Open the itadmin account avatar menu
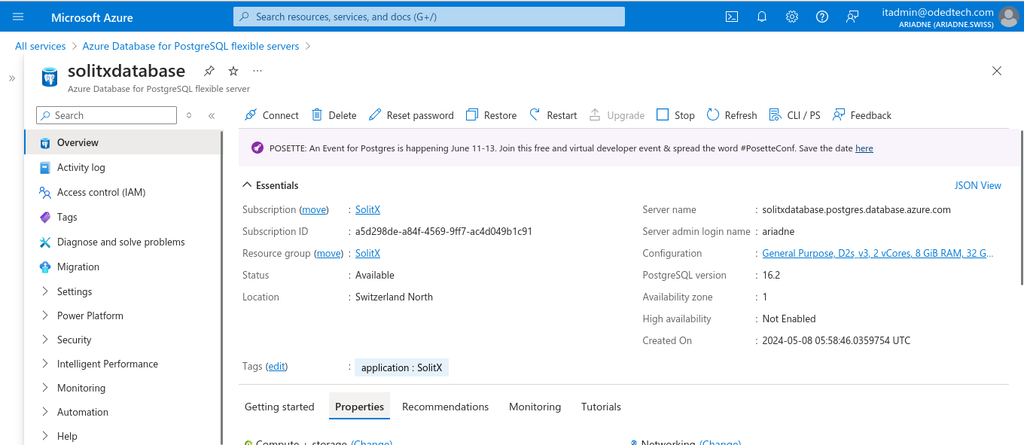Viewport: 1024px width, 445px height. click(x=1009, y=17)
